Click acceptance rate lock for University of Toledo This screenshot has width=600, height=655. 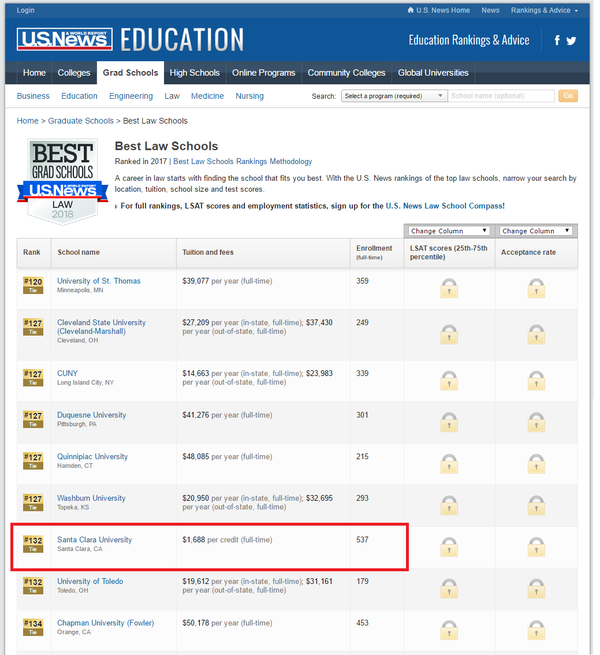(536, 589)
